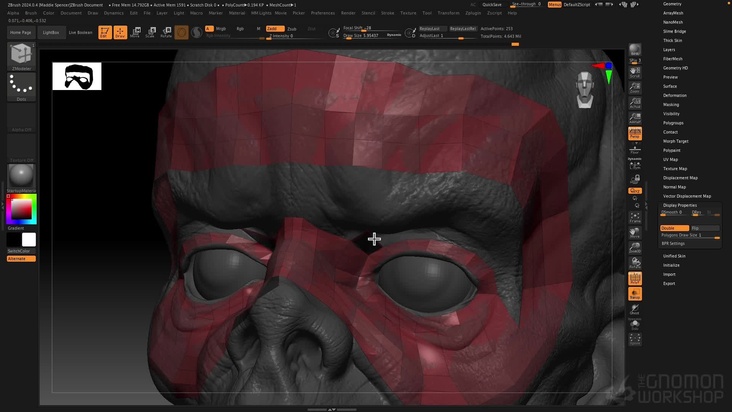Click the AAHalf icon
732x412 pixels.
[x=635, y=118]
